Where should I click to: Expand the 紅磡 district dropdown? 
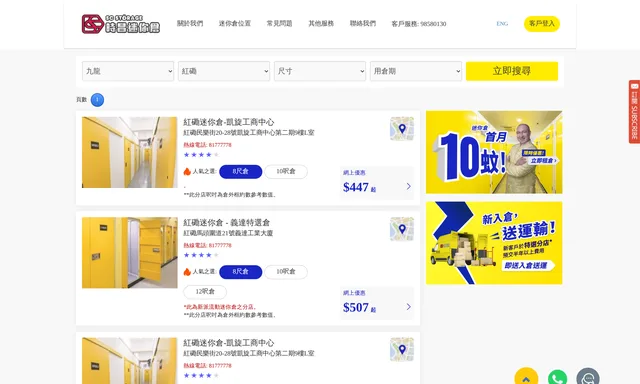click(224, 71)
